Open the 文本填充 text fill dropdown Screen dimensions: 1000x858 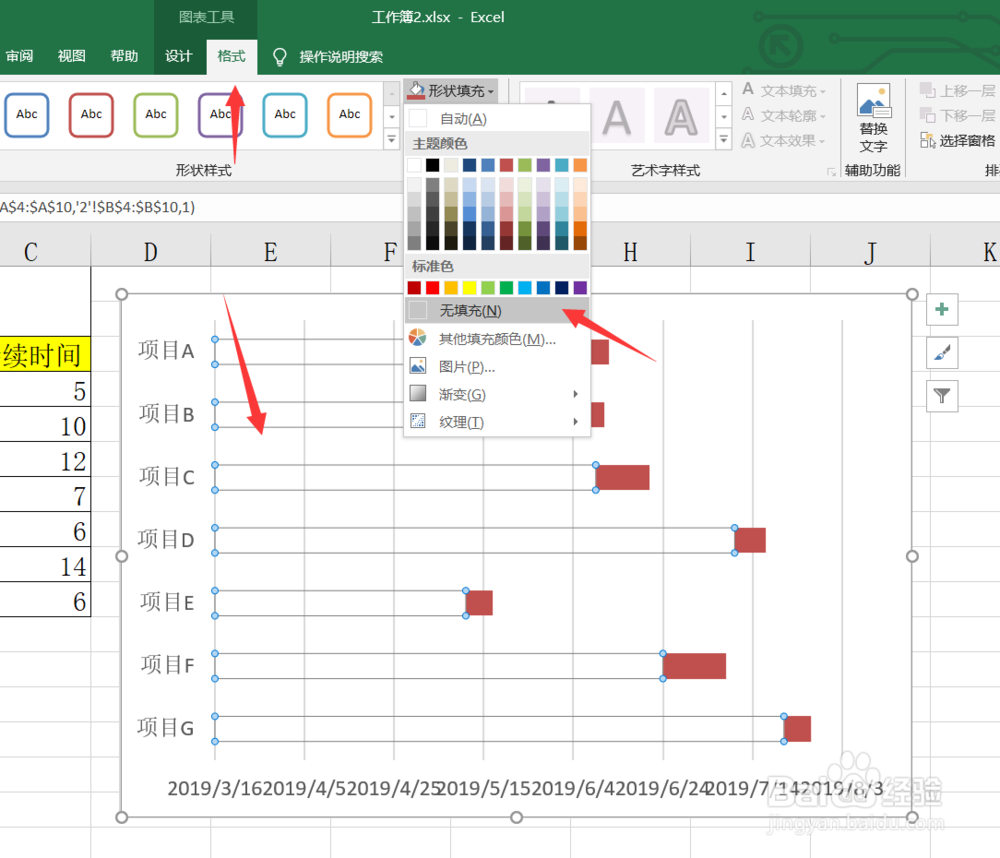click(x=784, y=91)
